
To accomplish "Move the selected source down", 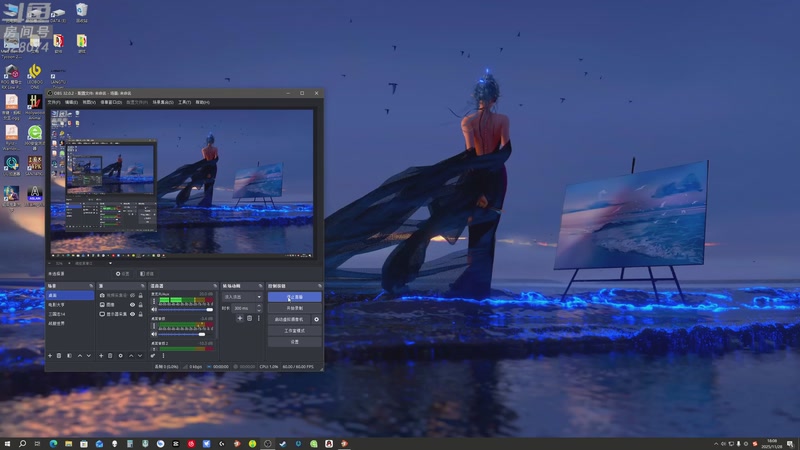I will (x=140, y=356).
